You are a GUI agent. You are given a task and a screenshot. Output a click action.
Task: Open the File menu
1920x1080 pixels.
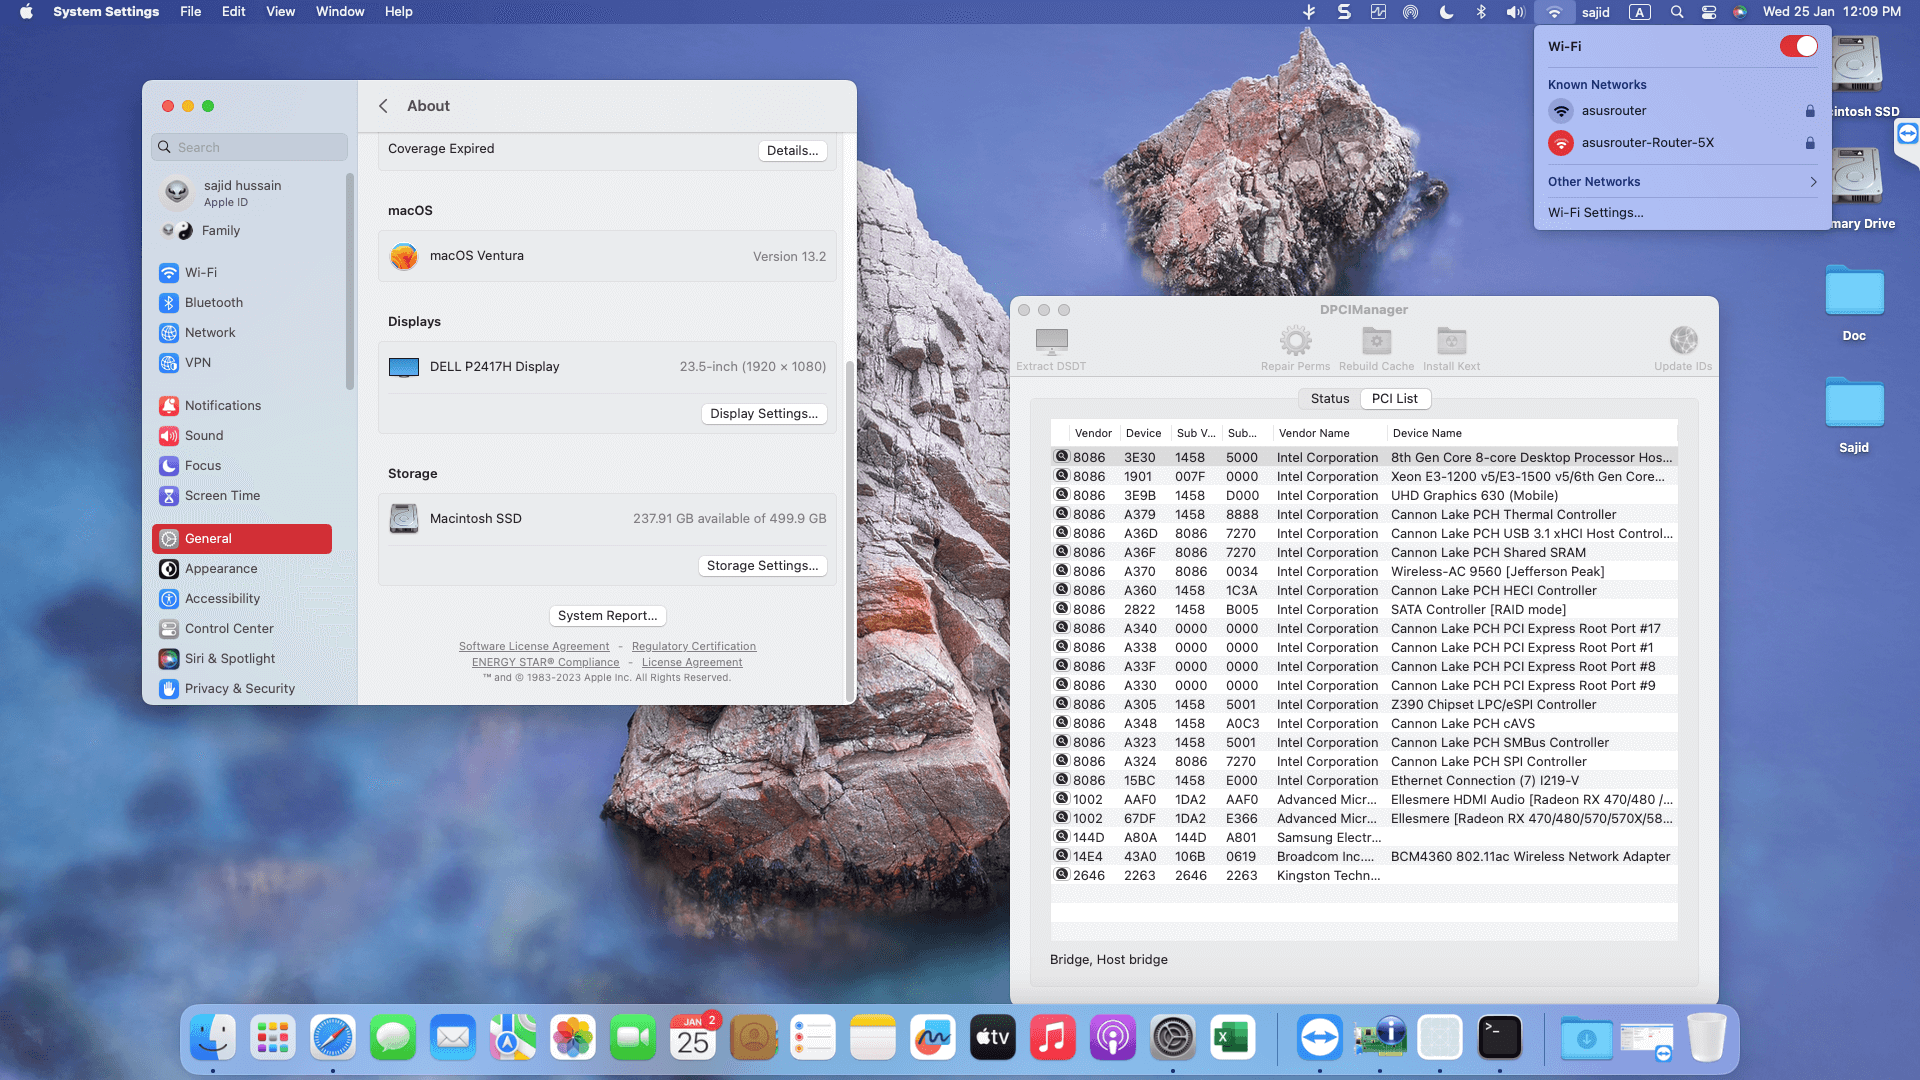pyautogui.click(x=190, y=12)
